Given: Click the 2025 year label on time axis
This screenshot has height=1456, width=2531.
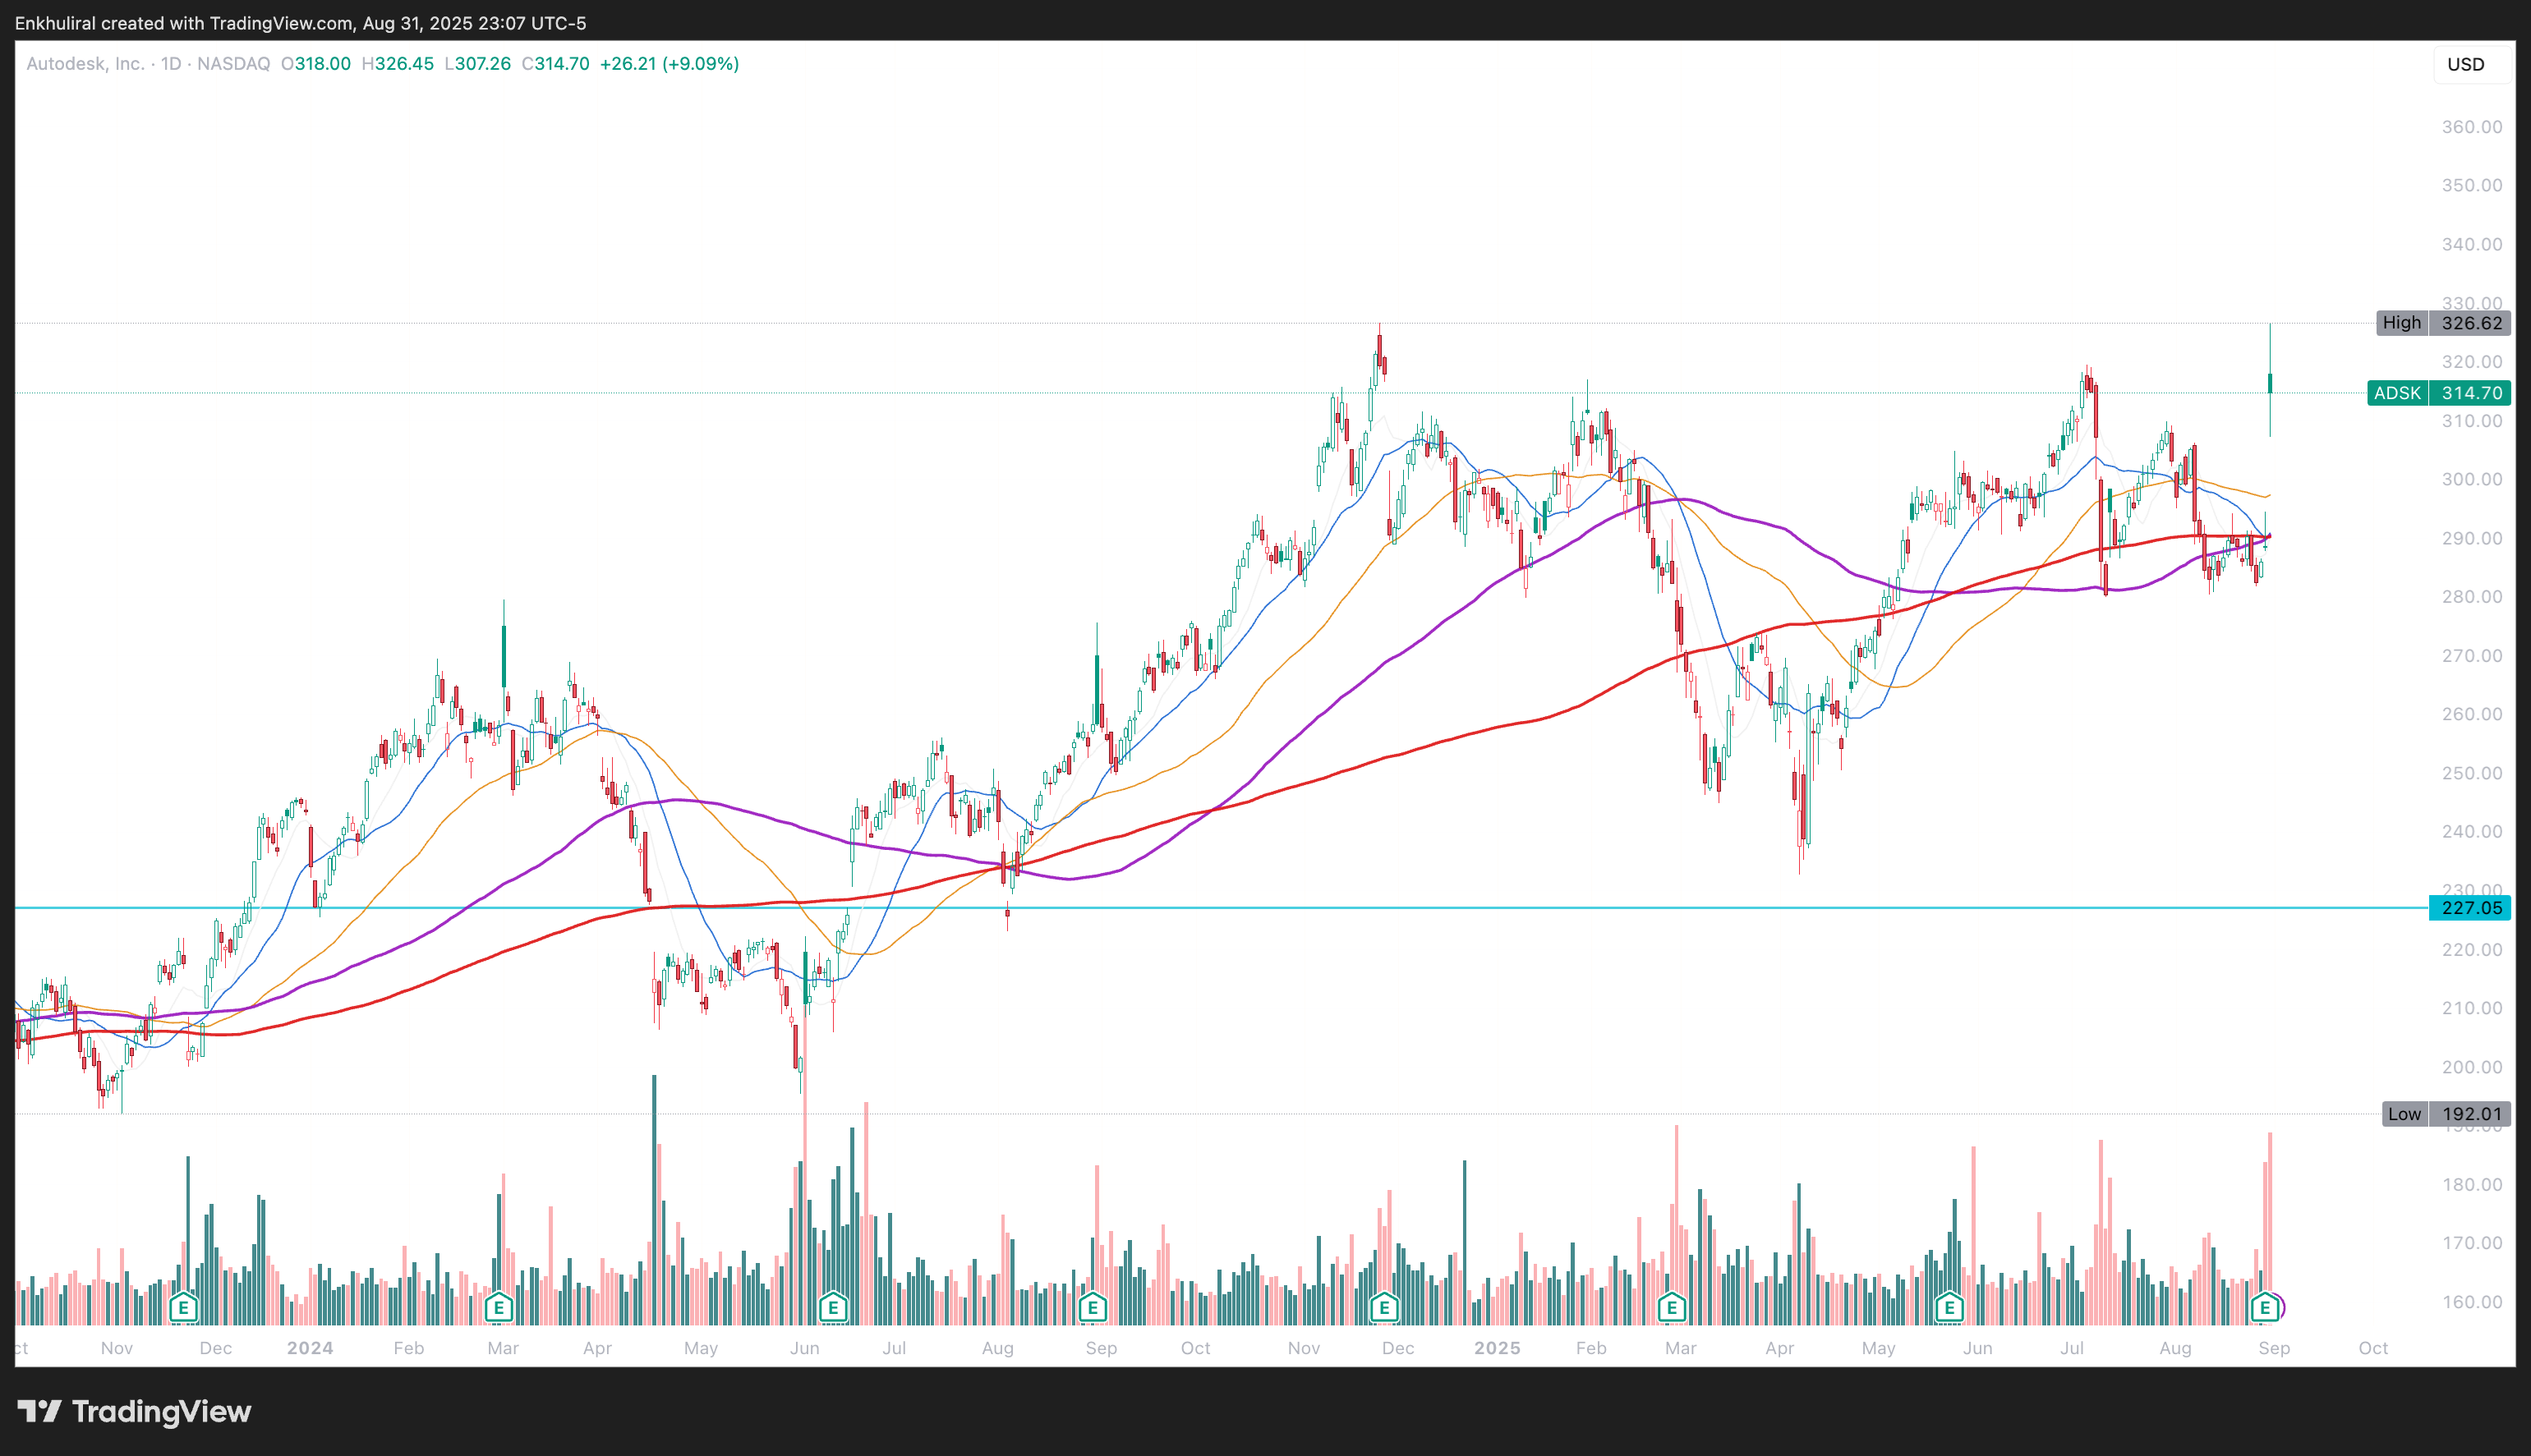Looking at the screenshot, I should click(1497, 1348).
